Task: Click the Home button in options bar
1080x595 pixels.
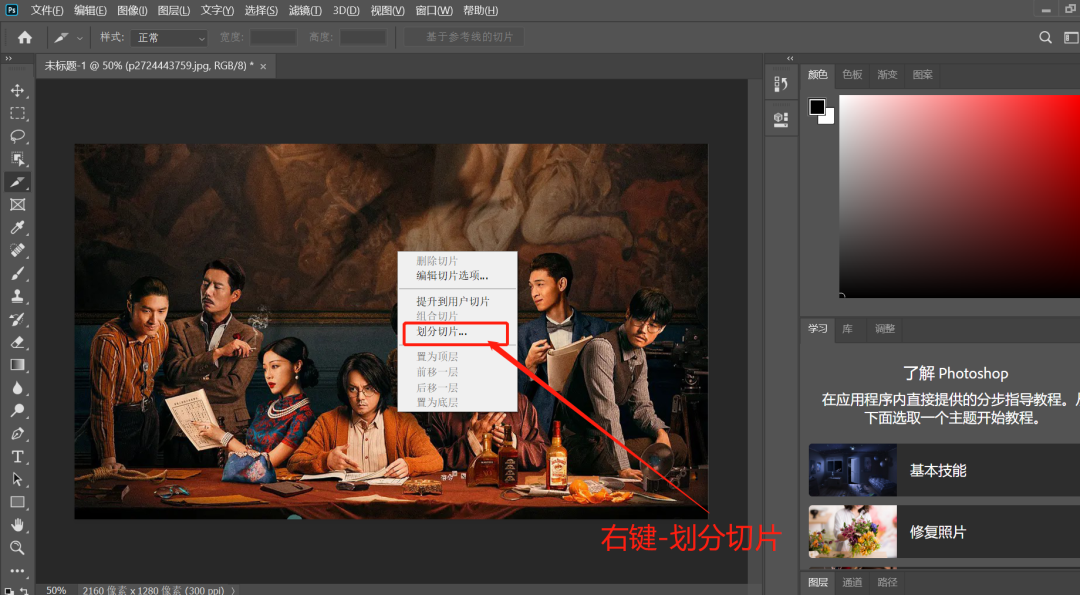Action: click(25, 37)
